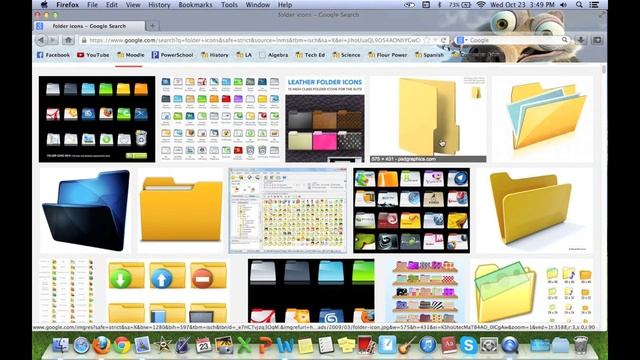Open the YouTube bookmark
This screenshot has width=640, height=360.
(x=93, y=55)
